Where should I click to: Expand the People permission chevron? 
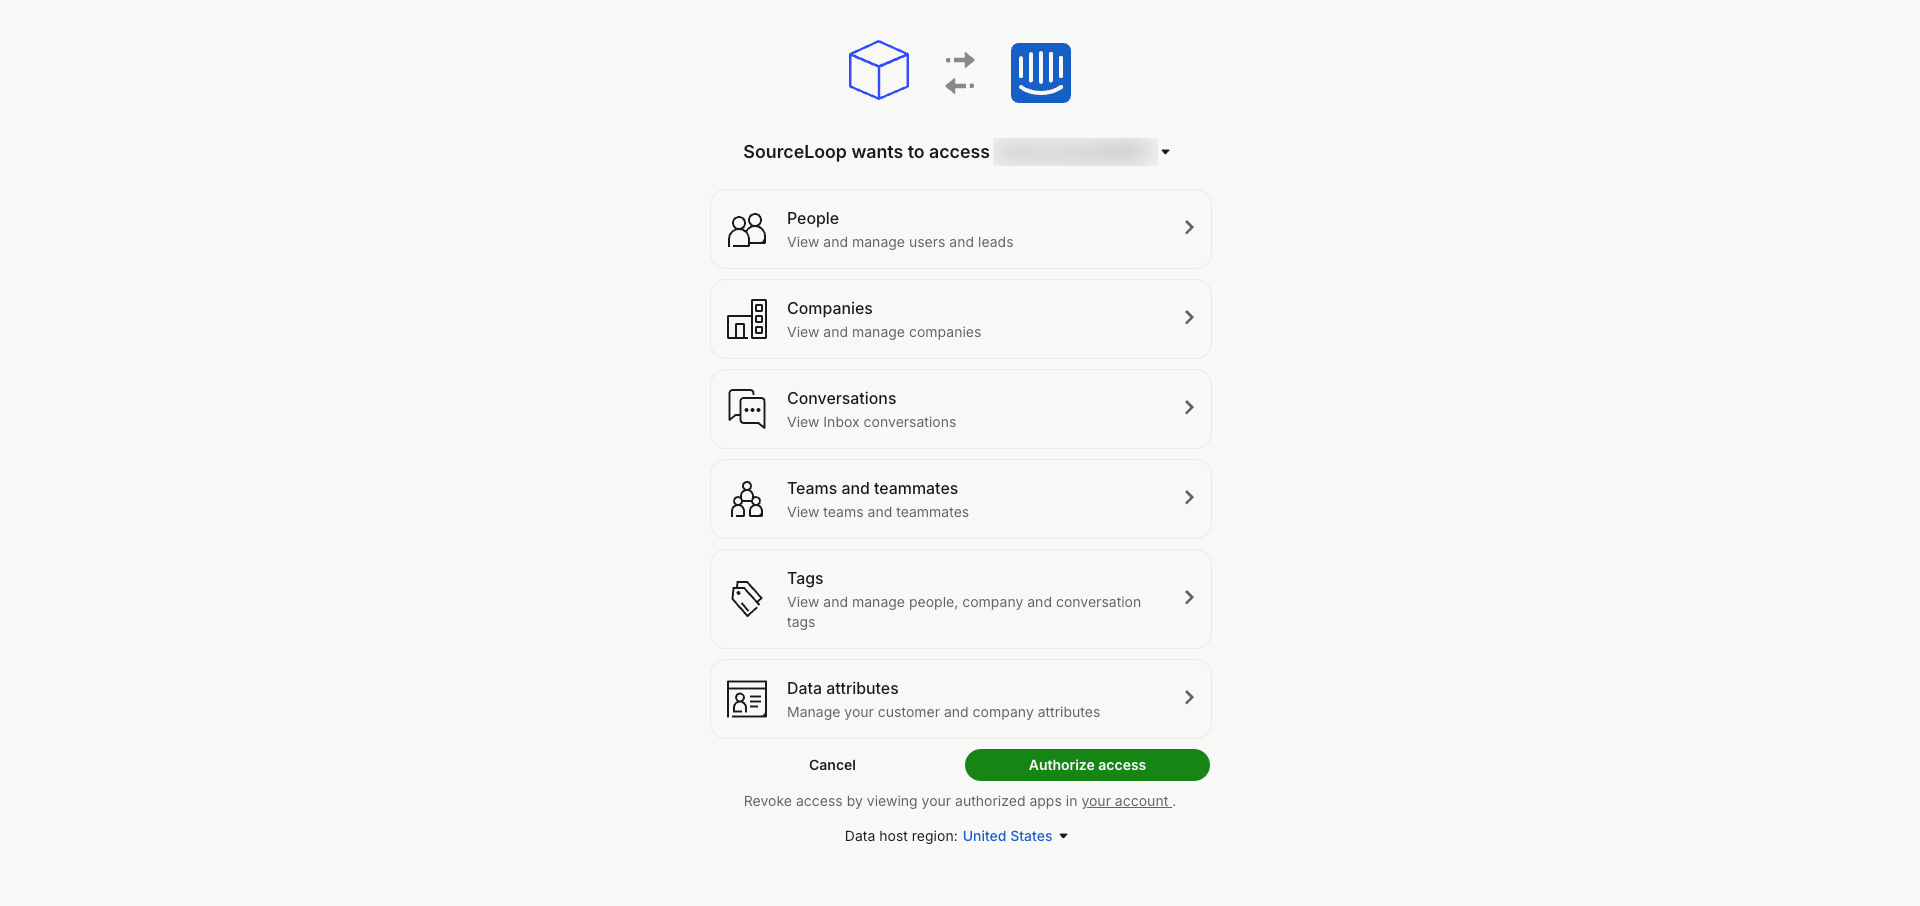1189,228
